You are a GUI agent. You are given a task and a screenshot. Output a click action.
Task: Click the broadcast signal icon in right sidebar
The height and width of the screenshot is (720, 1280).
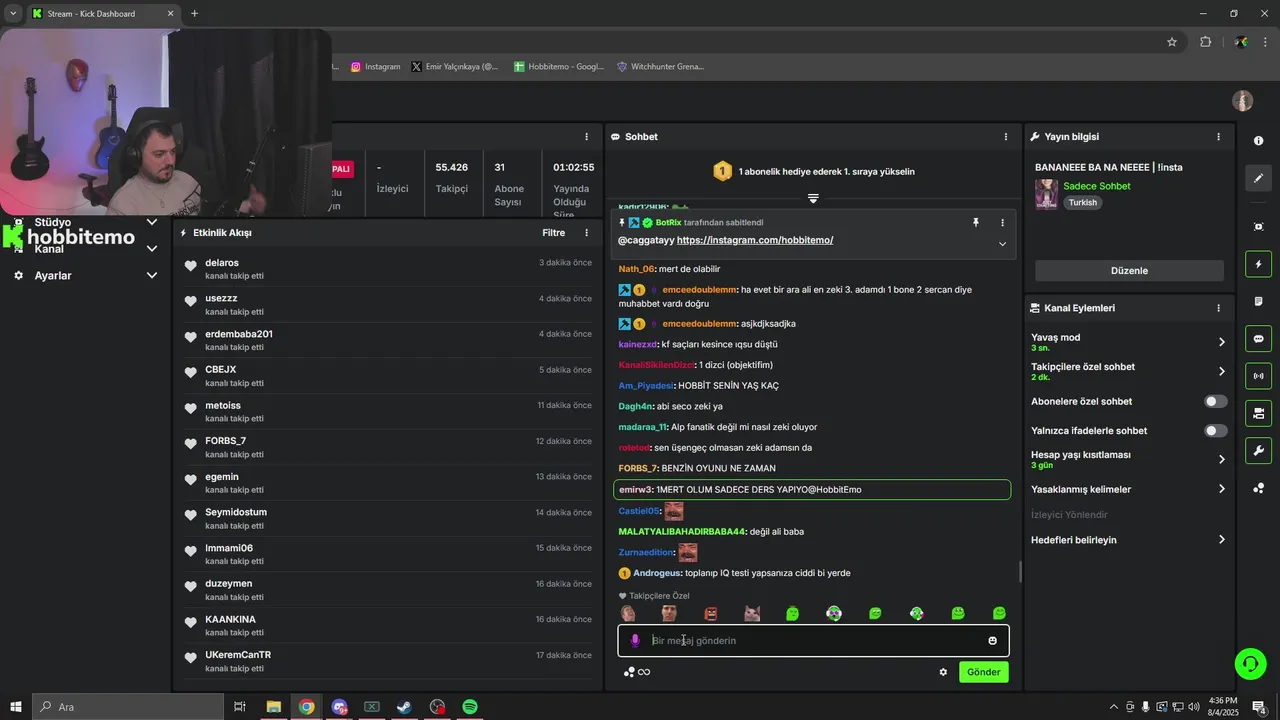[x=1258, y=376]
